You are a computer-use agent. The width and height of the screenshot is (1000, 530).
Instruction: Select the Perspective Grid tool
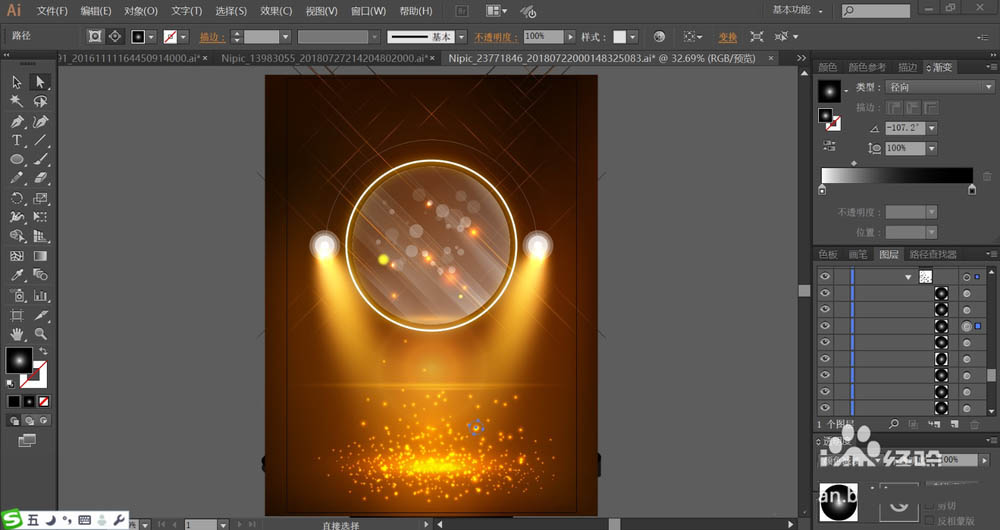(x=40, y=237)
